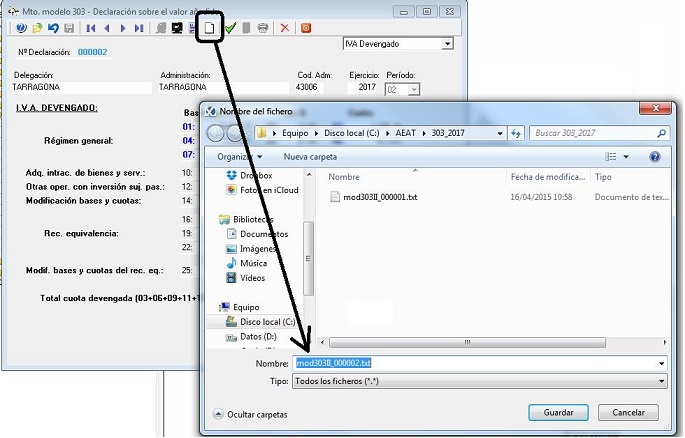Click the blue help question-mark toolbar icon
The image size is (685, 438).
click(x=21, y=28)
